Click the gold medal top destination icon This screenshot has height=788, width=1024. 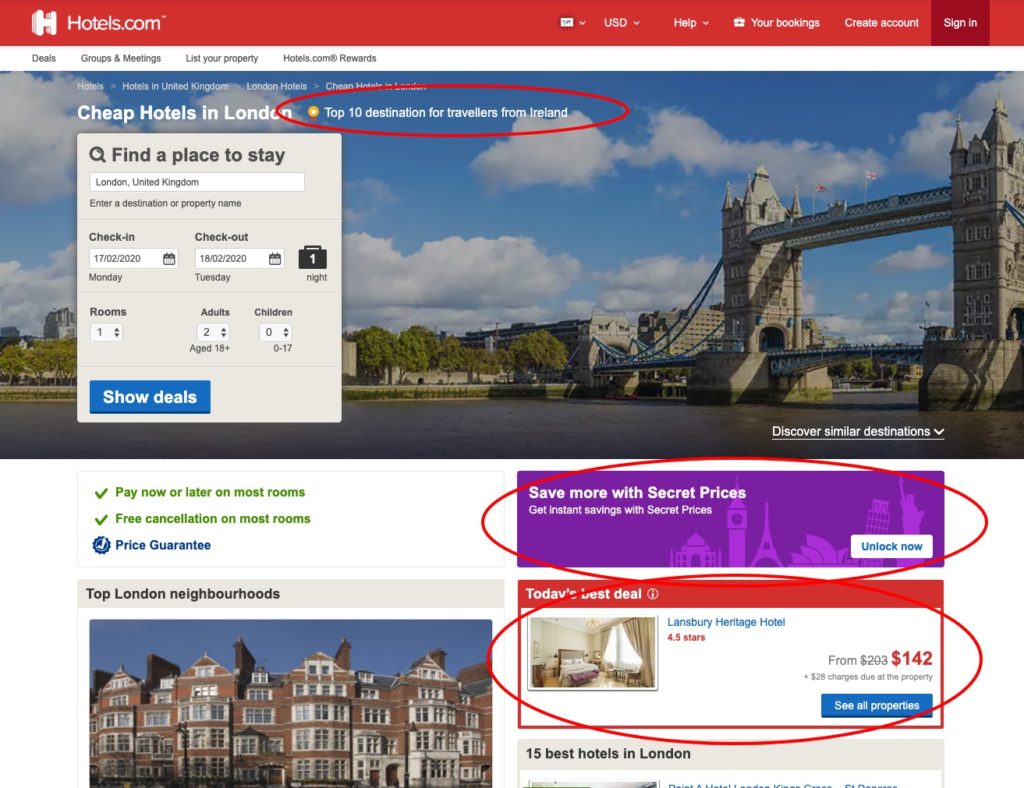pos(313,112)
